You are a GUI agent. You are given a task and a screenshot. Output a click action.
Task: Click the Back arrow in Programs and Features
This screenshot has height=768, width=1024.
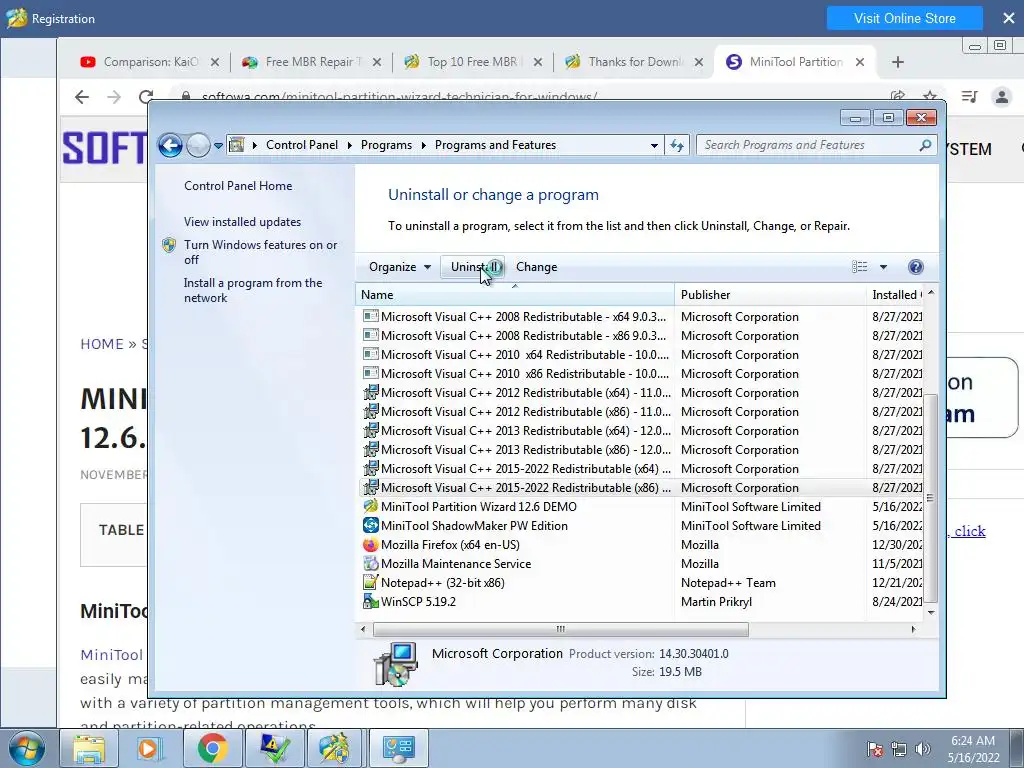[170, 145]
